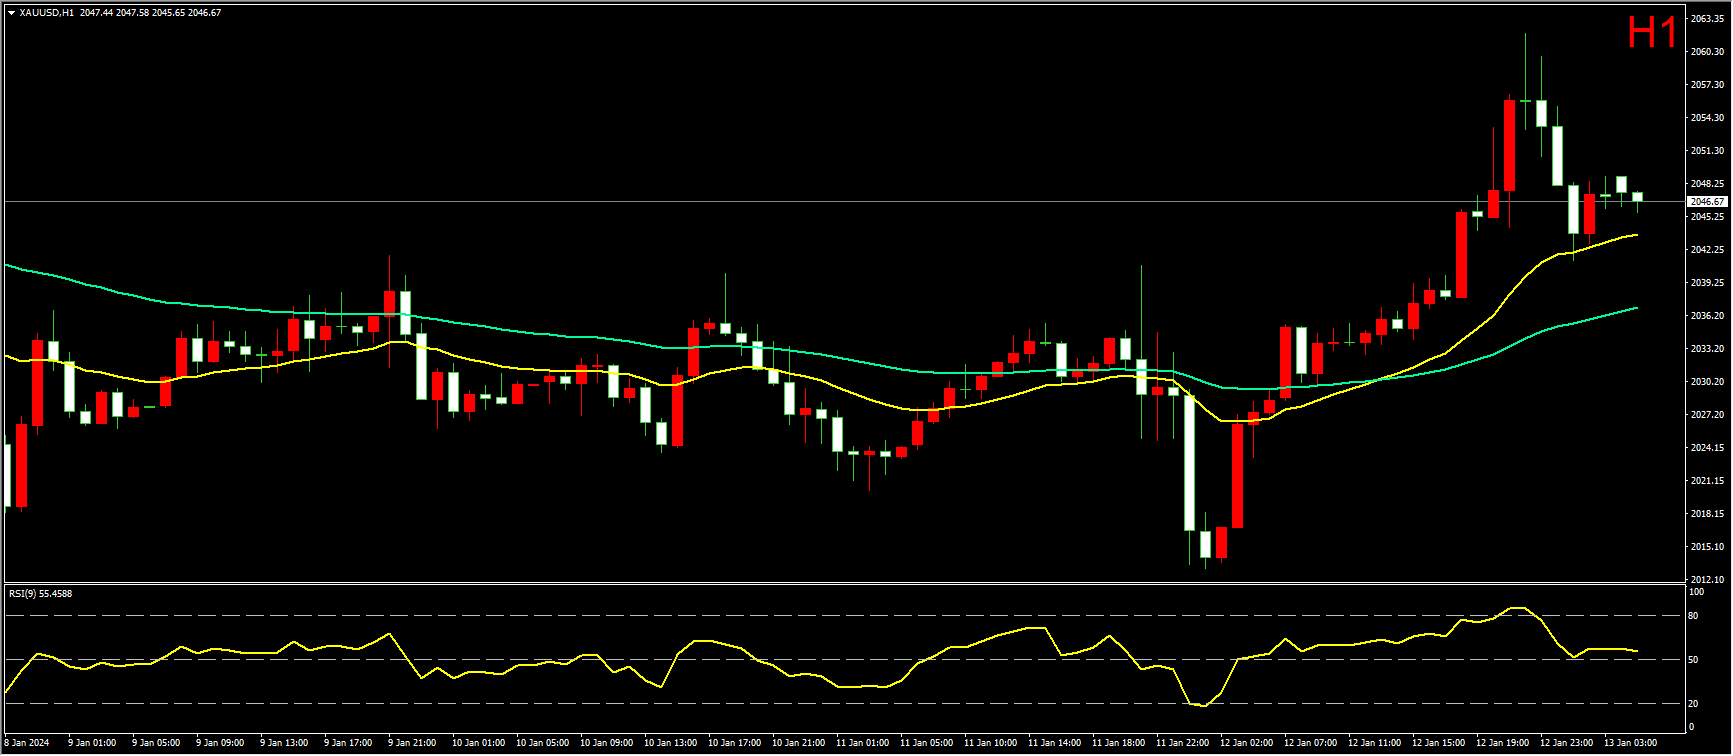Click the 2057.30 price scale label
The height and width of the screenshot is (756, 1733).
(x=1707, y=85)
